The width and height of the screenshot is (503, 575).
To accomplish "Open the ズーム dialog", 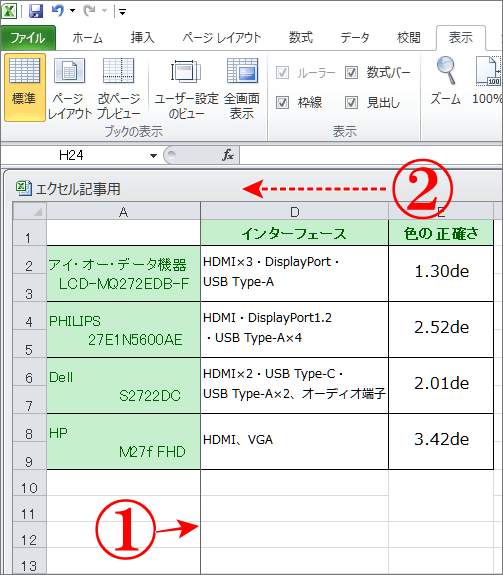I will click(x=445, y=81).
